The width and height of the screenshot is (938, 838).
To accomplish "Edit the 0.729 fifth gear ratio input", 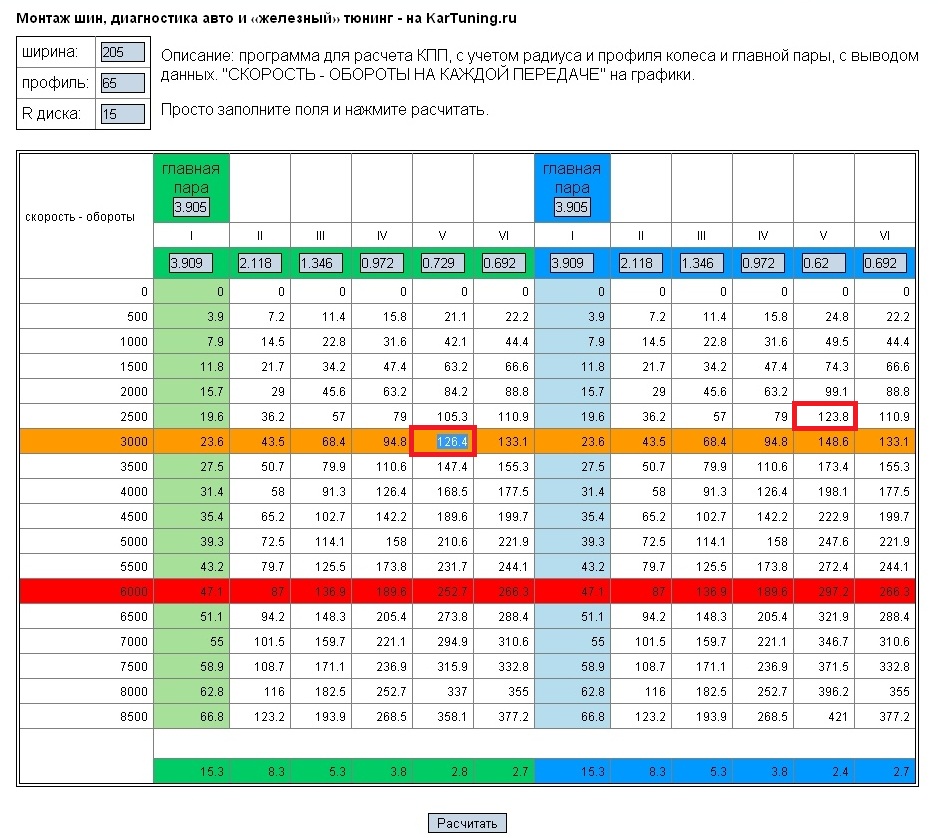I will [442, 264].
